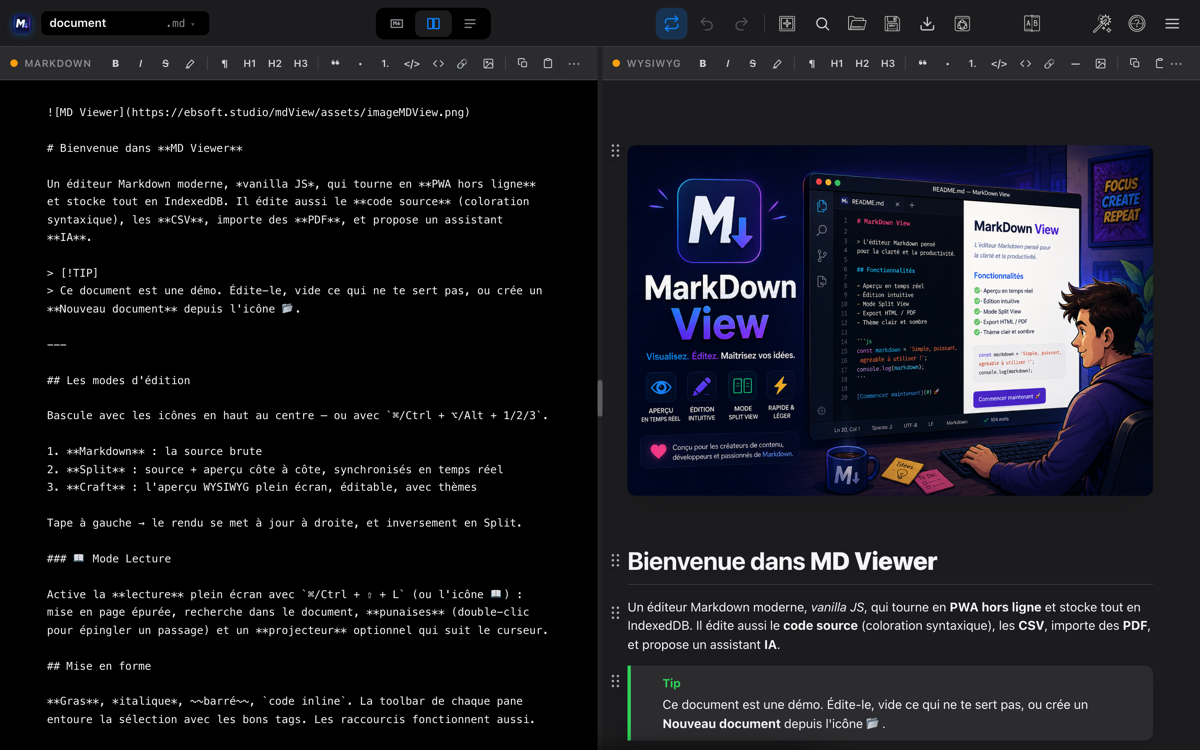Click drag handle beside Bienvenue heading
Image resolution: width=1200 pixels, height=750 pixels.
(x=615, y=561)
